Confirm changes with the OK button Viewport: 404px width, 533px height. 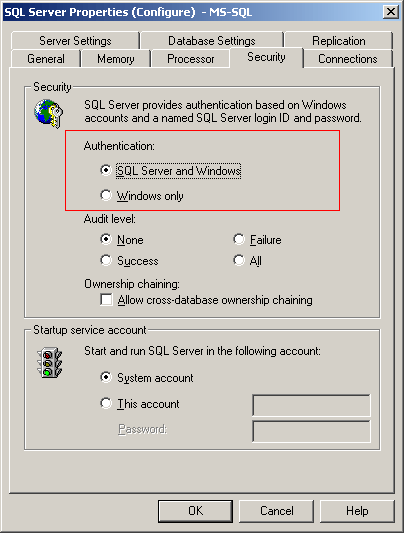[195, 511]
